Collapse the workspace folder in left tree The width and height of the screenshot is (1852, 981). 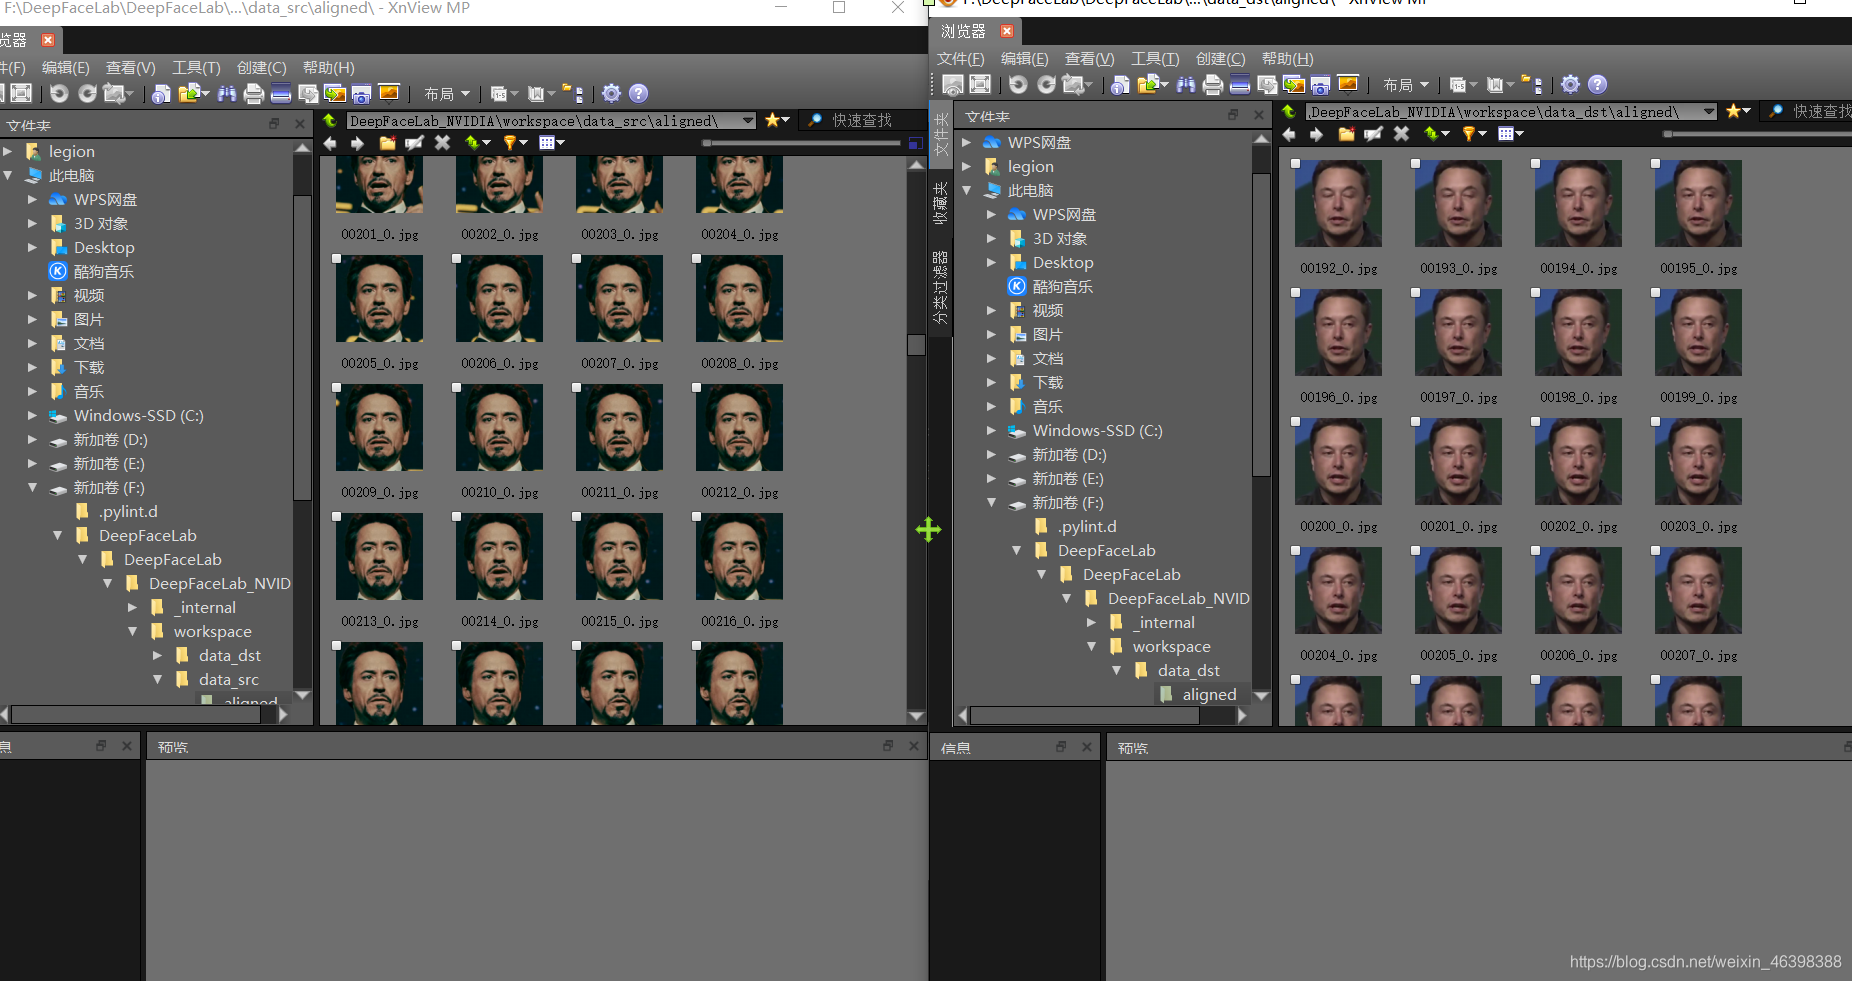133,632
